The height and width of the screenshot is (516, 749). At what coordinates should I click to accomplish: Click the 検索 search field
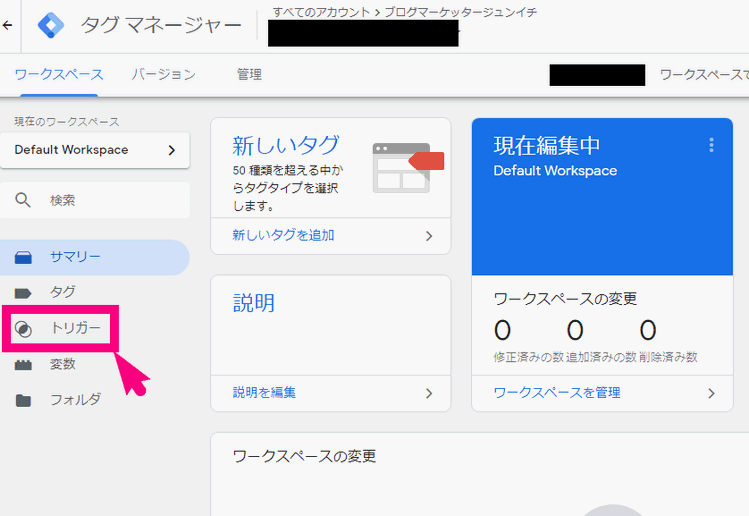95,200
